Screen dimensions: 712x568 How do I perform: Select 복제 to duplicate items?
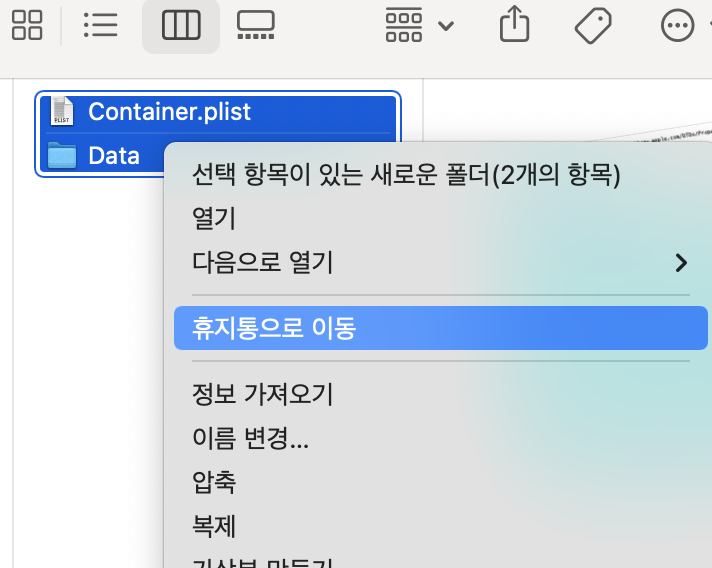(214, 526)
